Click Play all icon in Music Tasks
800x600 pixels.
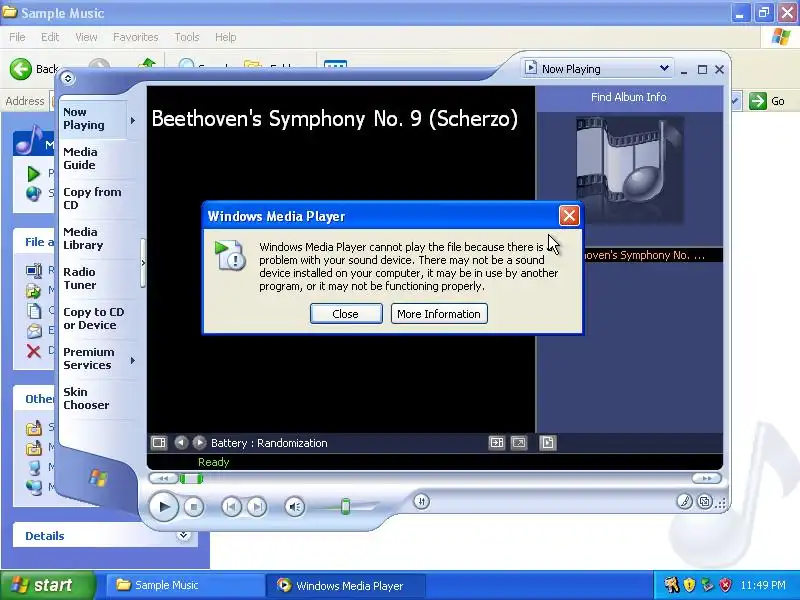[33, 173]
